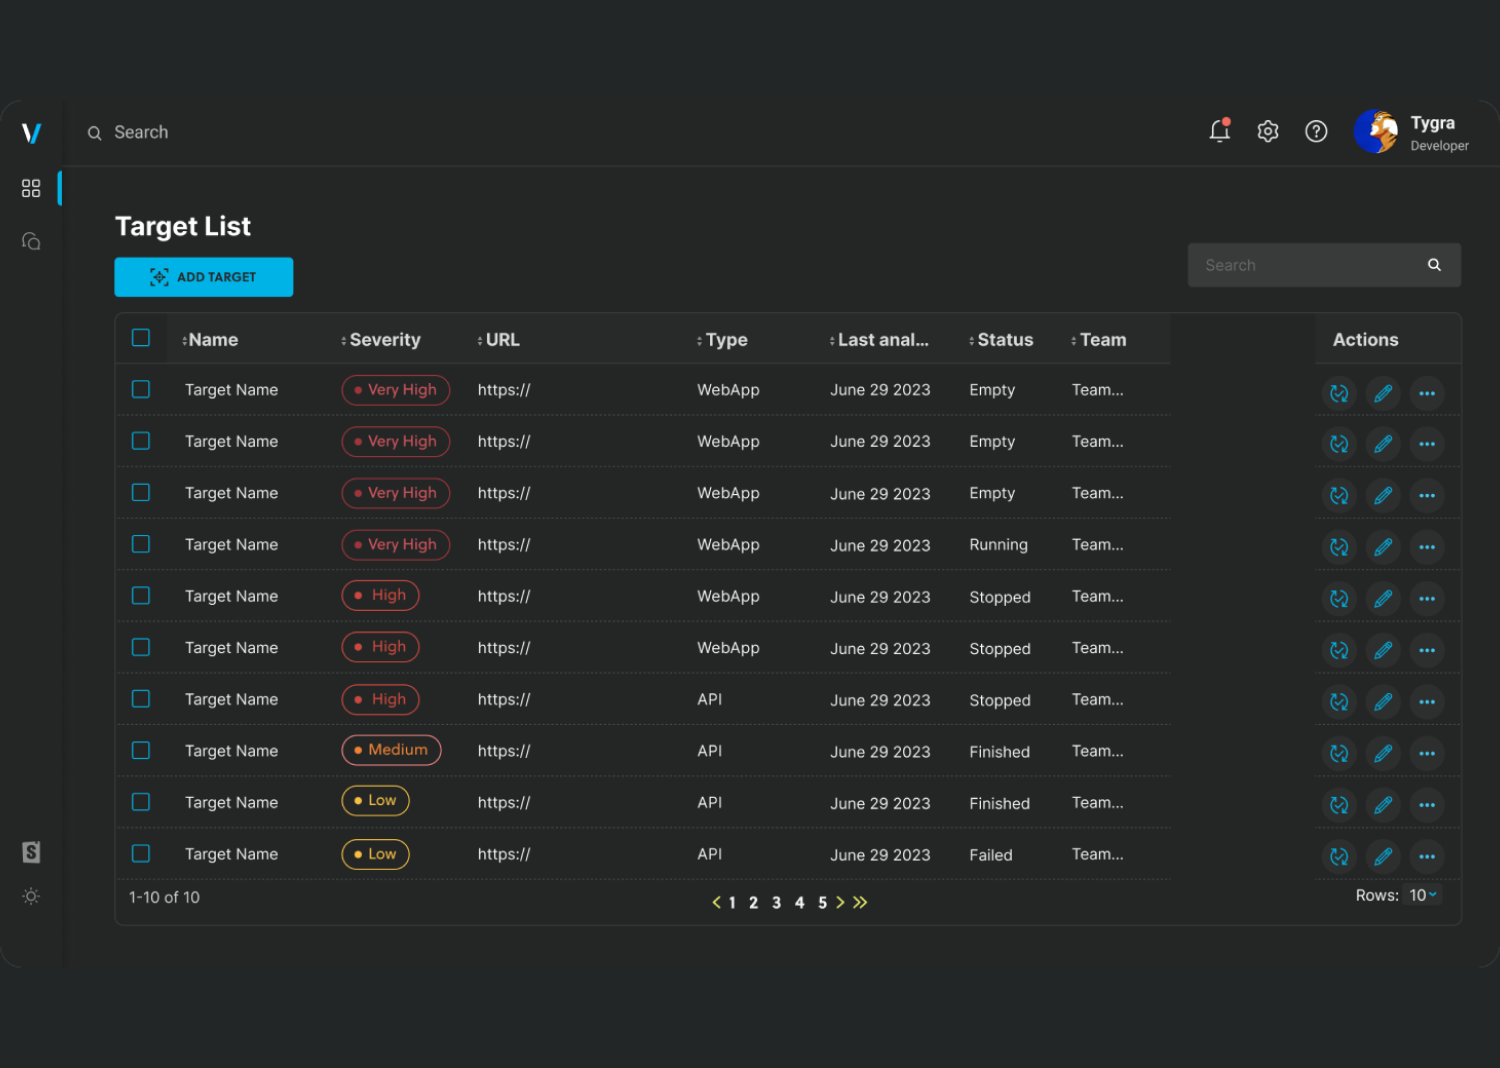Edit the Failed status target
The height and width of the screenshot is (1068, 1500).
pos(1383,856)
